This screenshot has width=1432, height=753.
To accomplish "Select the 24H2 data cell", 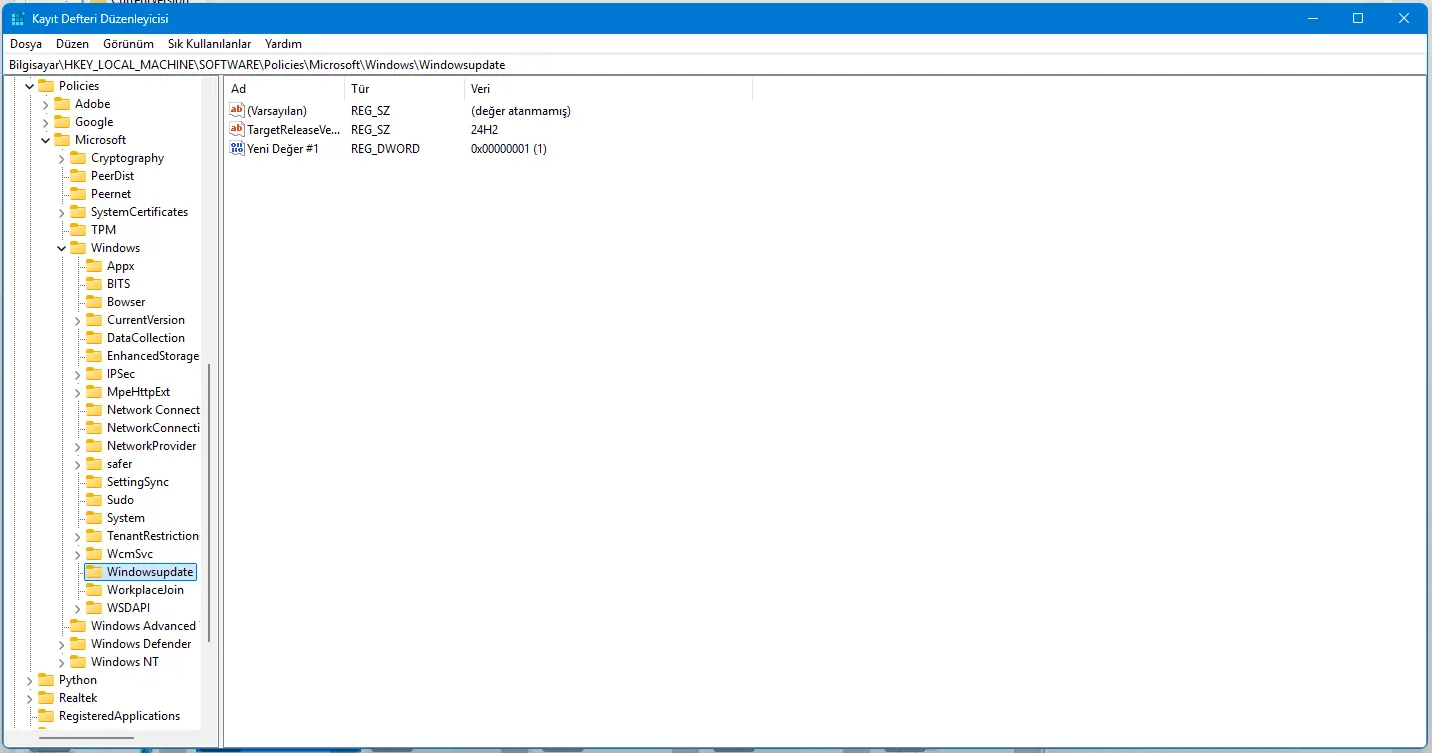I will pos(484,130).
